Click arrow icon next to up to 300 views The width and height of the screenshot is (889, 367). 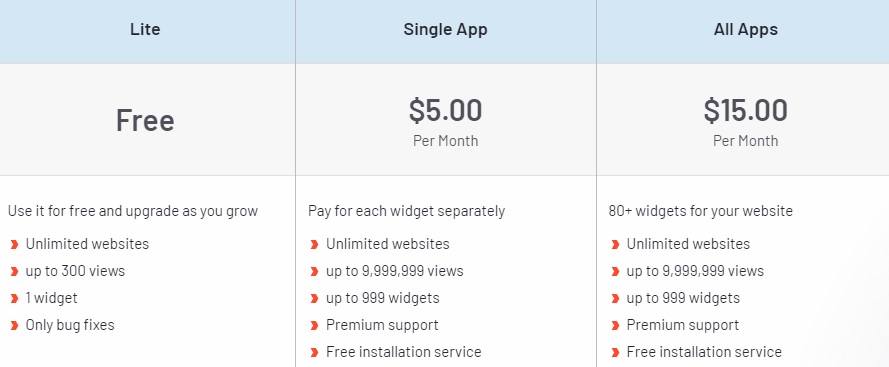14,272
